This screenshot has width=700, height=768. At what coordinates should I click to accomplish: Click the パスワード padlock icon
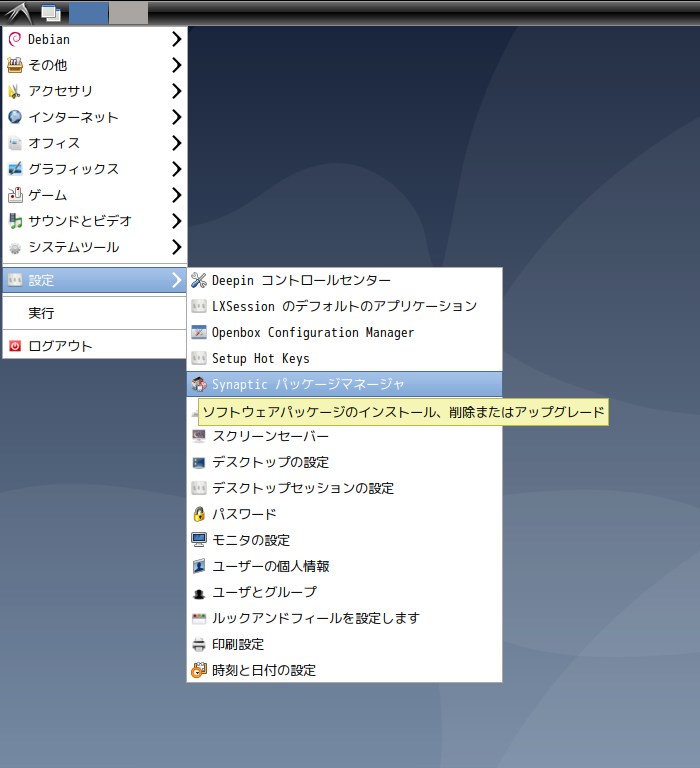199,514
